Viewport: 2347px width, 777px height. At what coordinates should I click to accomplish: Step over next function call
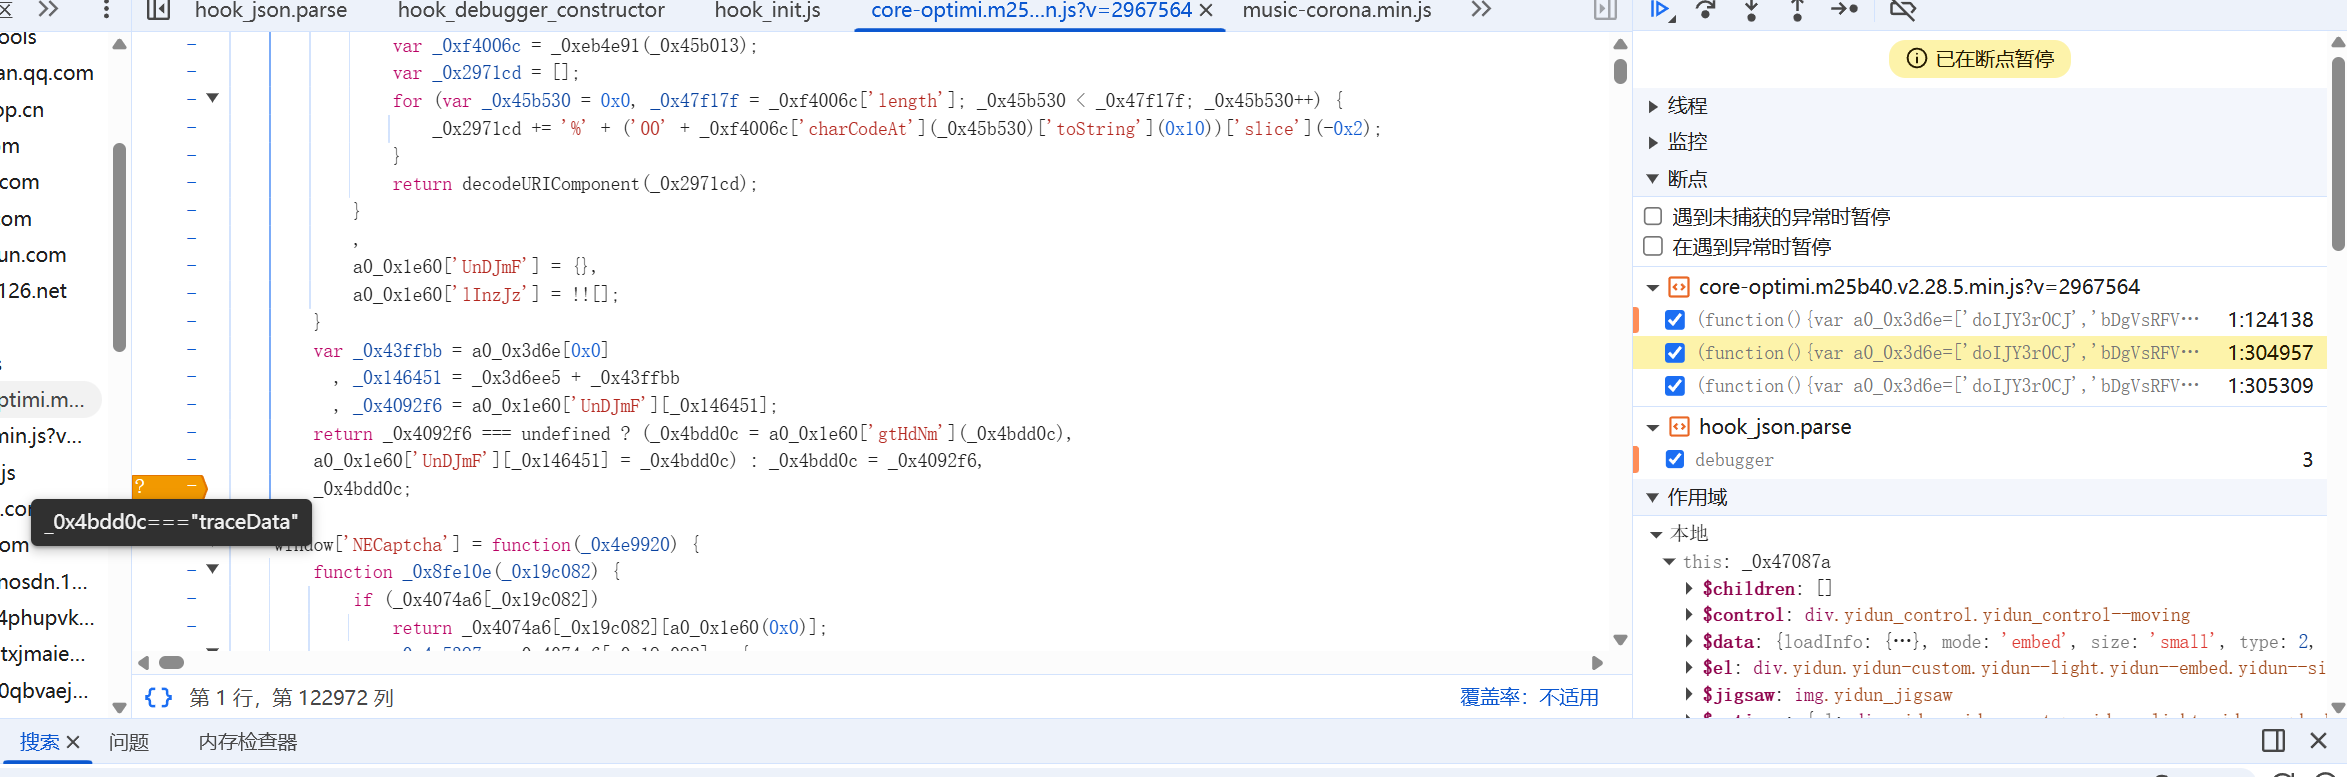(x=1706, y=10)
